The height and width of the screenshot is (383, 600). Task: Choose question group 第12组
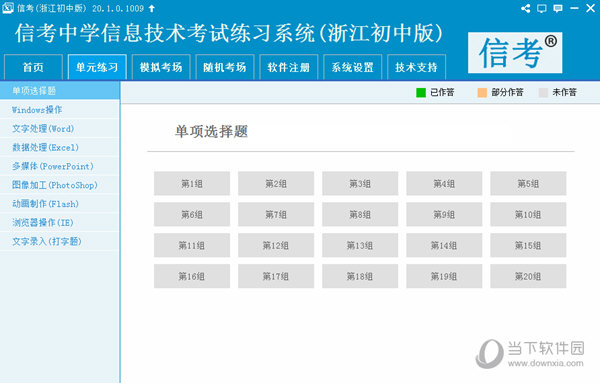point(276,245)
